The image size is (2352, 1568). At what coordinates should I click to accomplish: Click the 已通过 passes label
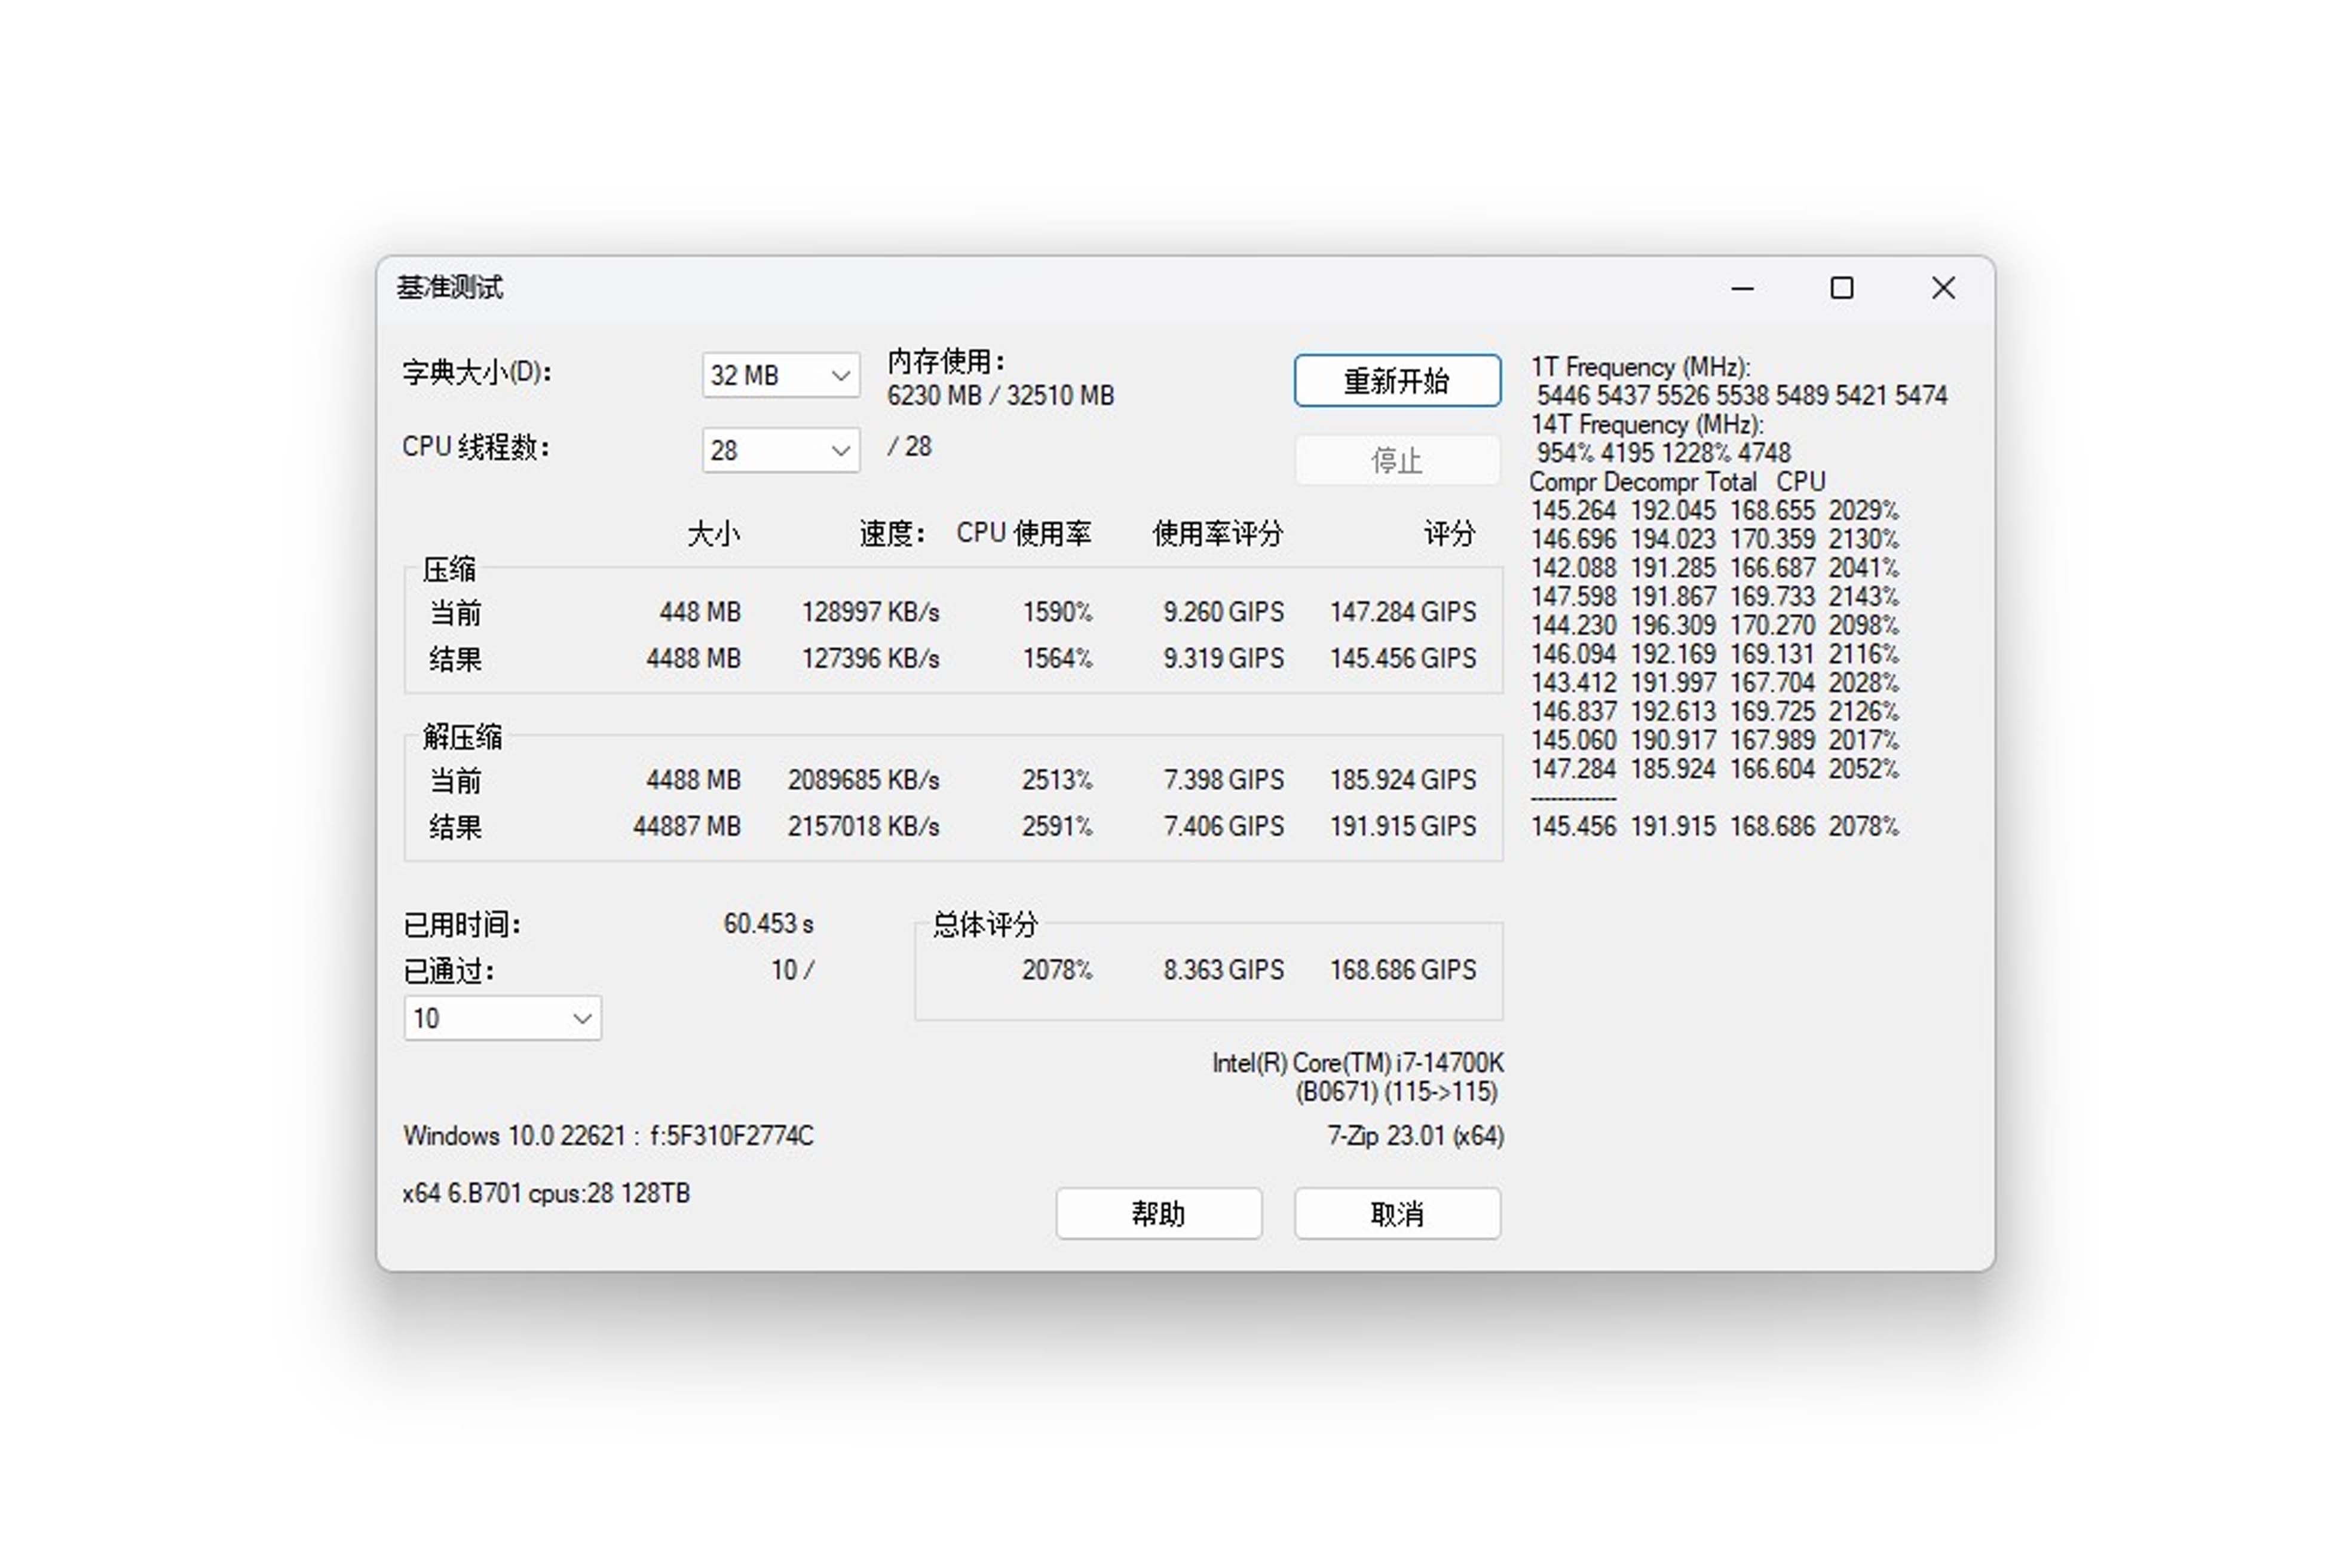click(x=449, y=971)
